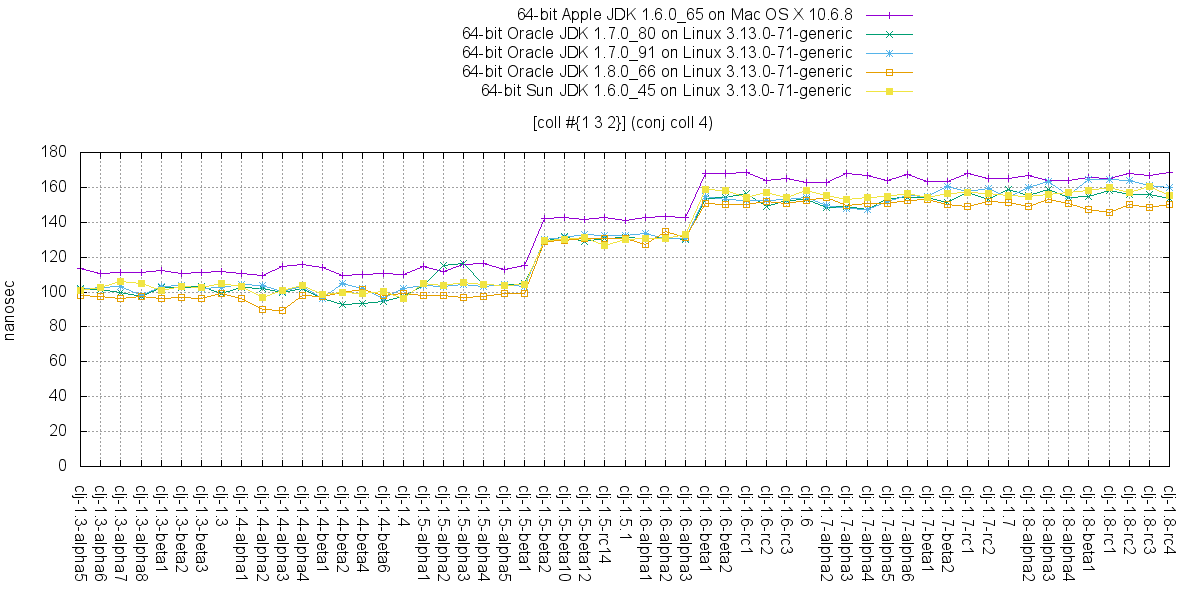Select the Oracle JDK 1.7.0_80 legend label

pyautogui.click(x=657, y=34)
